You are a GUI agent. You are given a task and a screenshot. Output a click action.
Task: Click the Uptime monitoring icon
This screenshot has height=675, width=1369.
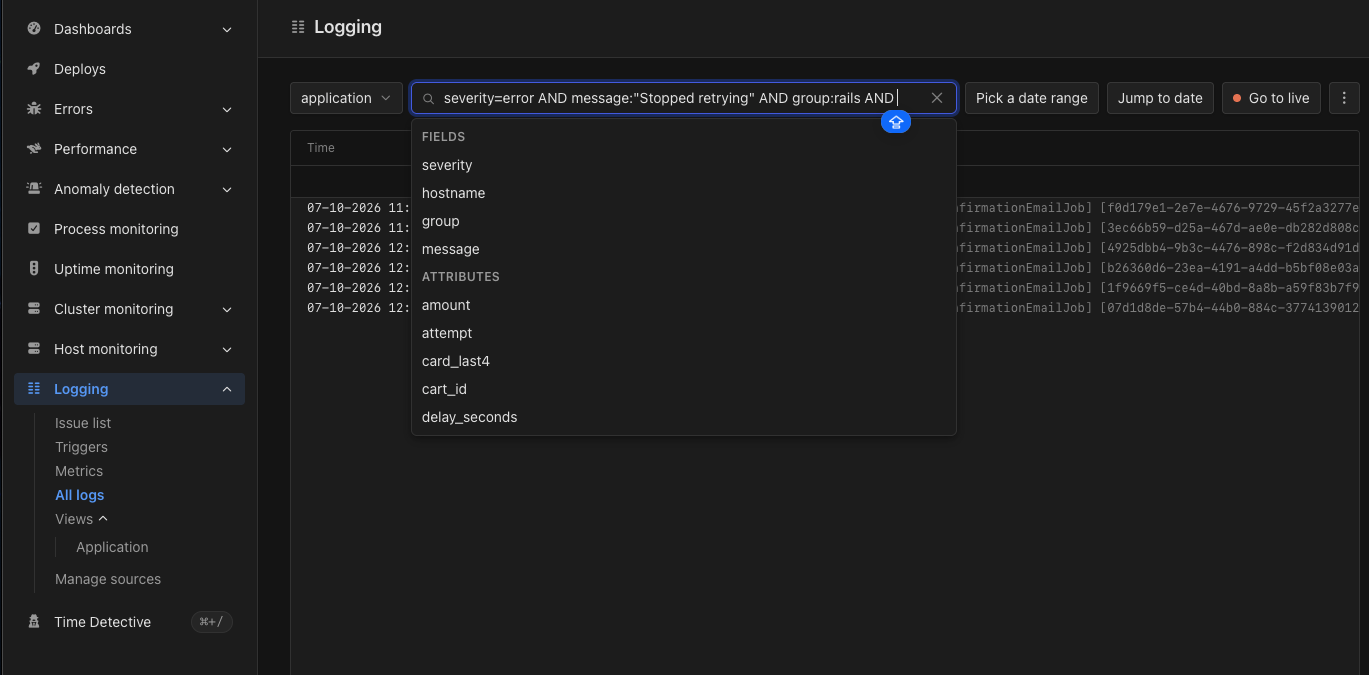tap(34, 269)
